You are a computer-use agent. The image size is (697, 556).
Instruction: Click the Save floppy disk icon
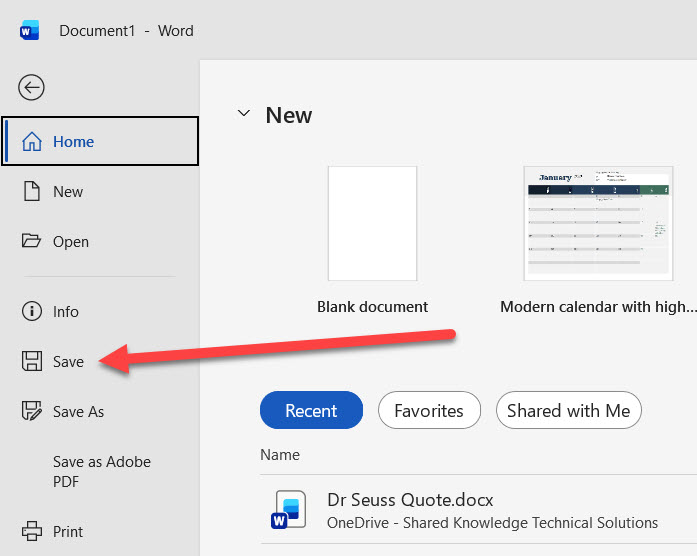point(32,361)
